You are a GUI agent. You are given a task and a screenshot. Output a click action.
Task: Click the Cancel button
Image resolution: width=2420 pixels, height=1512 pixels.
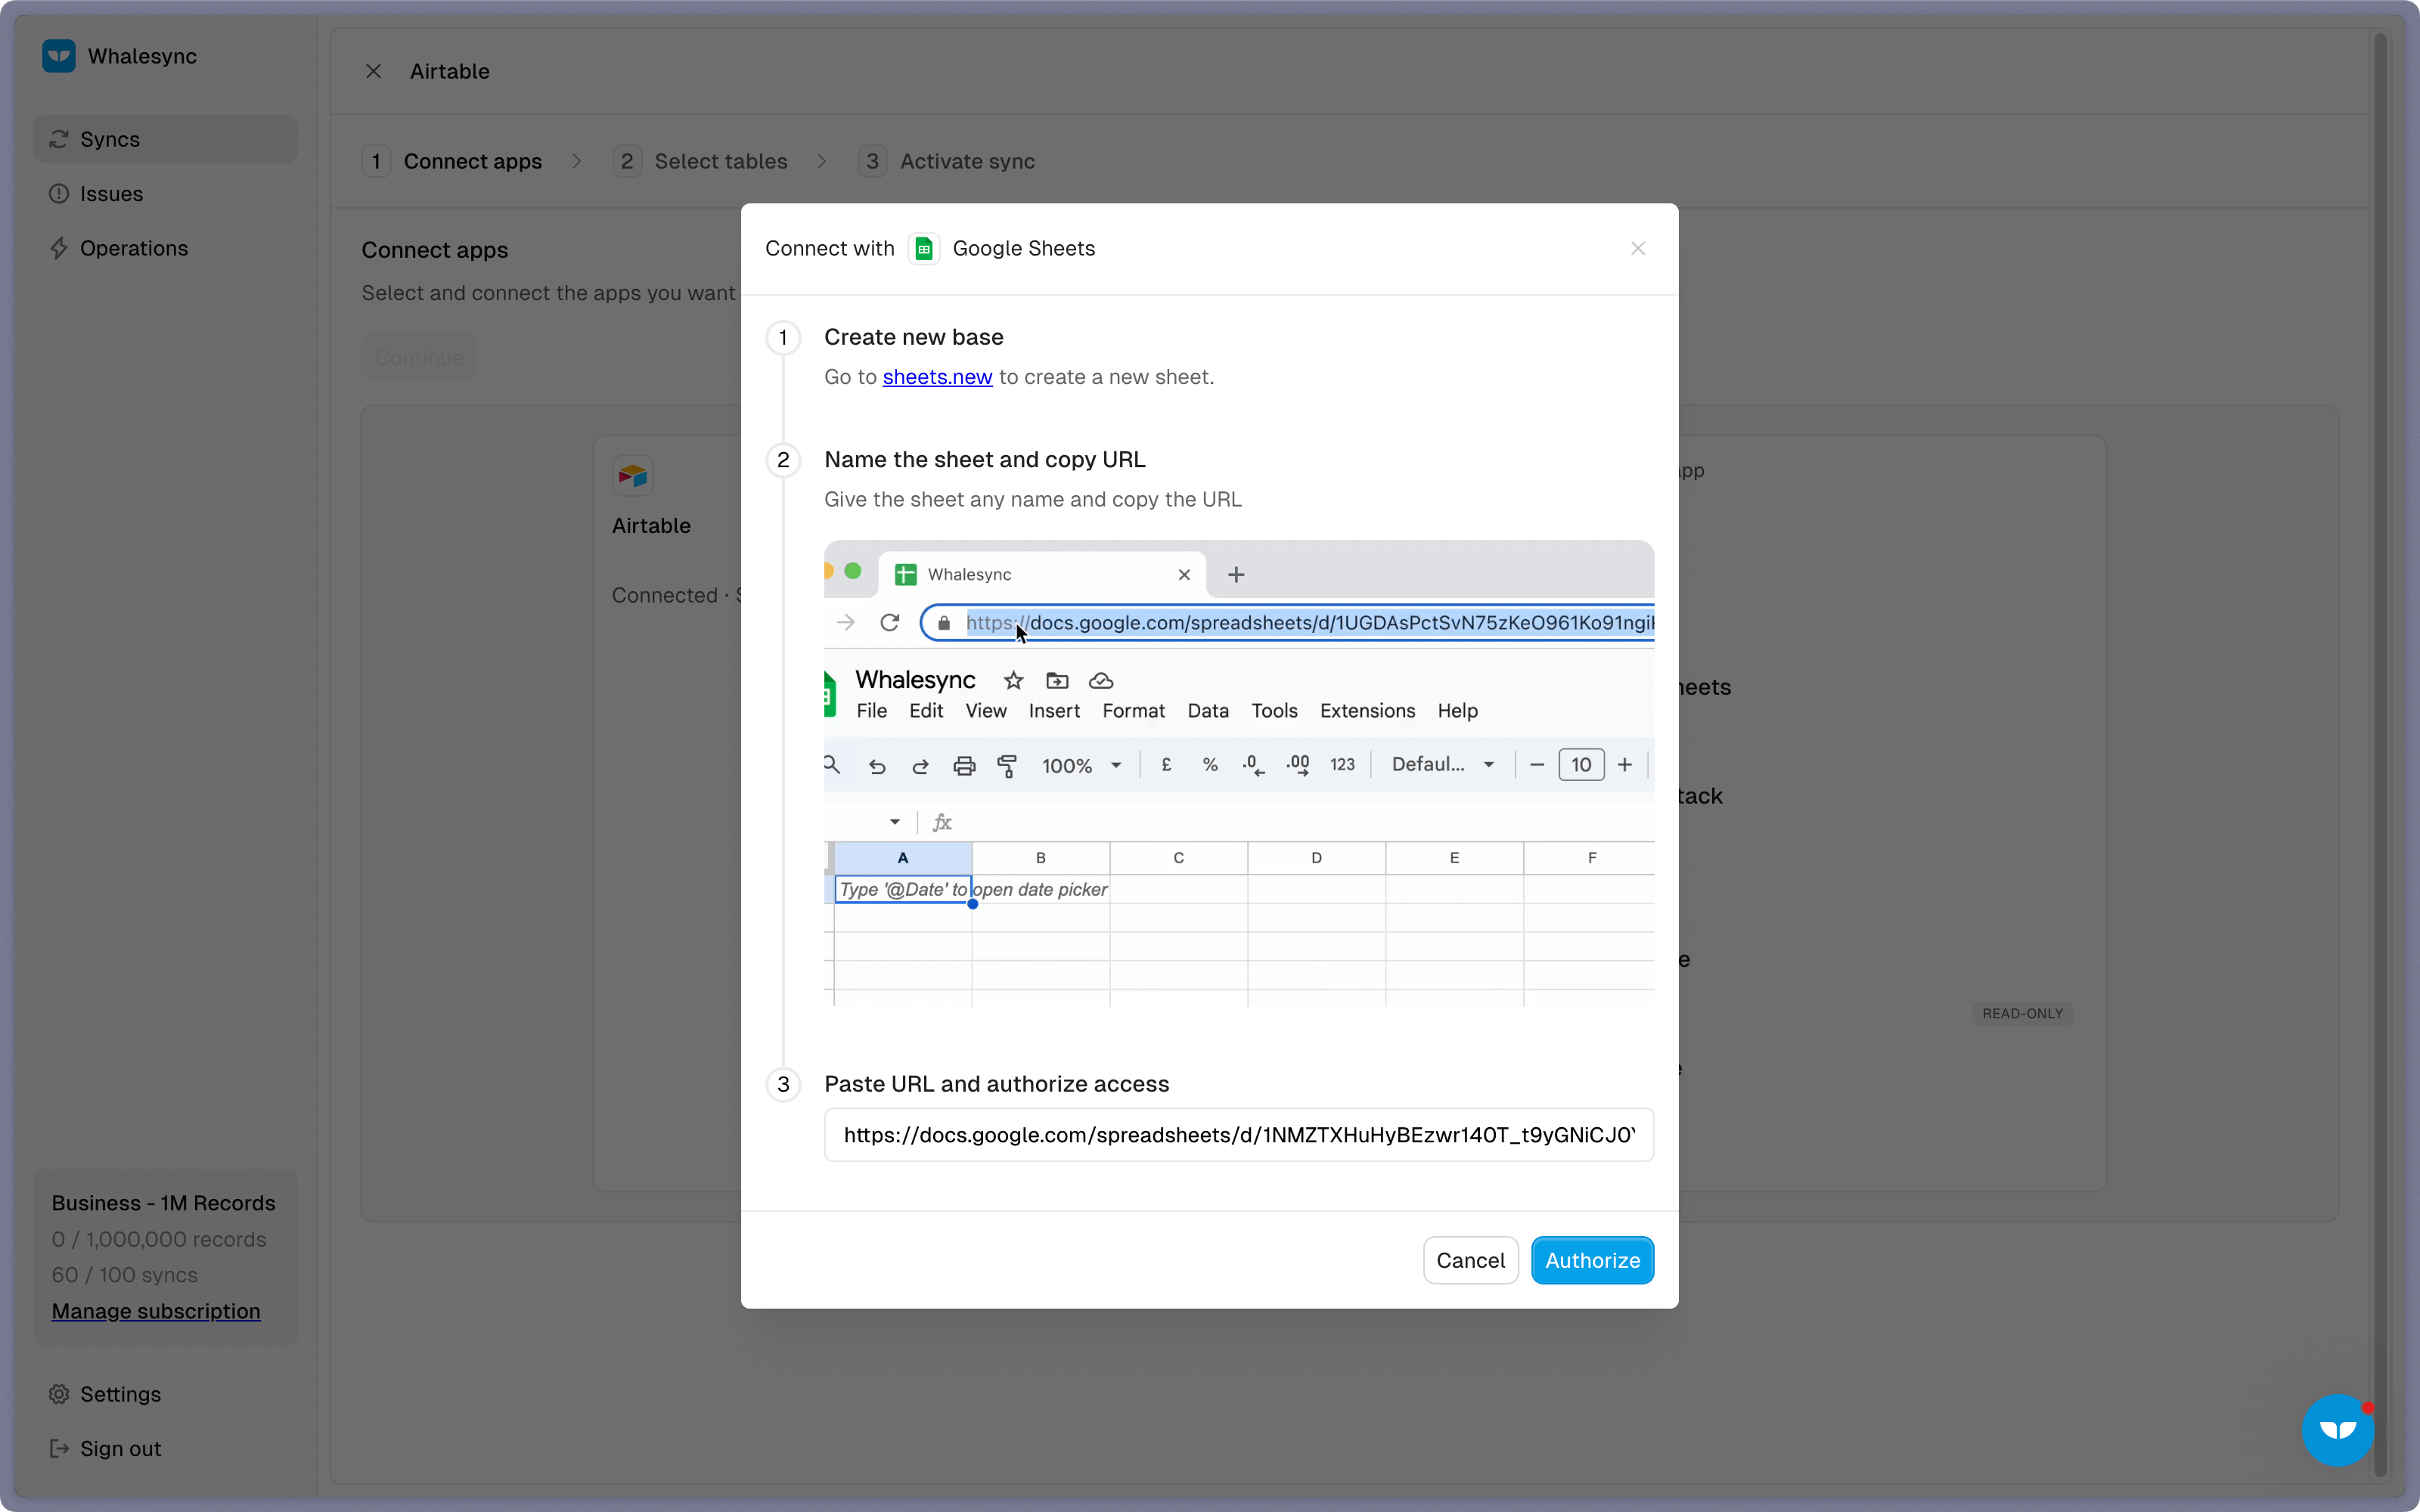click(1470, 1260)
